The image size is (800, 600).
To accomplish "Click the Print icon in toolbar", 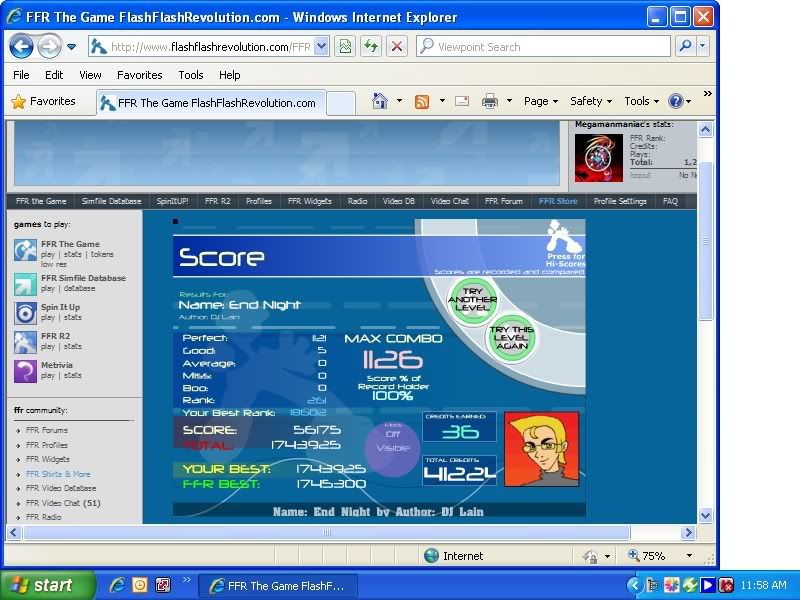I will click(x=490, y=101).
